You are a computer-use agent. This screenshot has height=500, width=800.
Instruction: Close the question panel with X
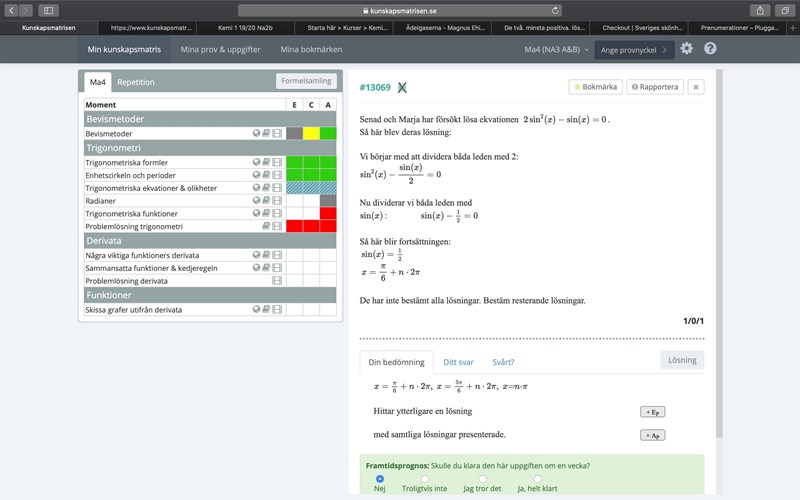pyautogui.click(x=696, y=87)
